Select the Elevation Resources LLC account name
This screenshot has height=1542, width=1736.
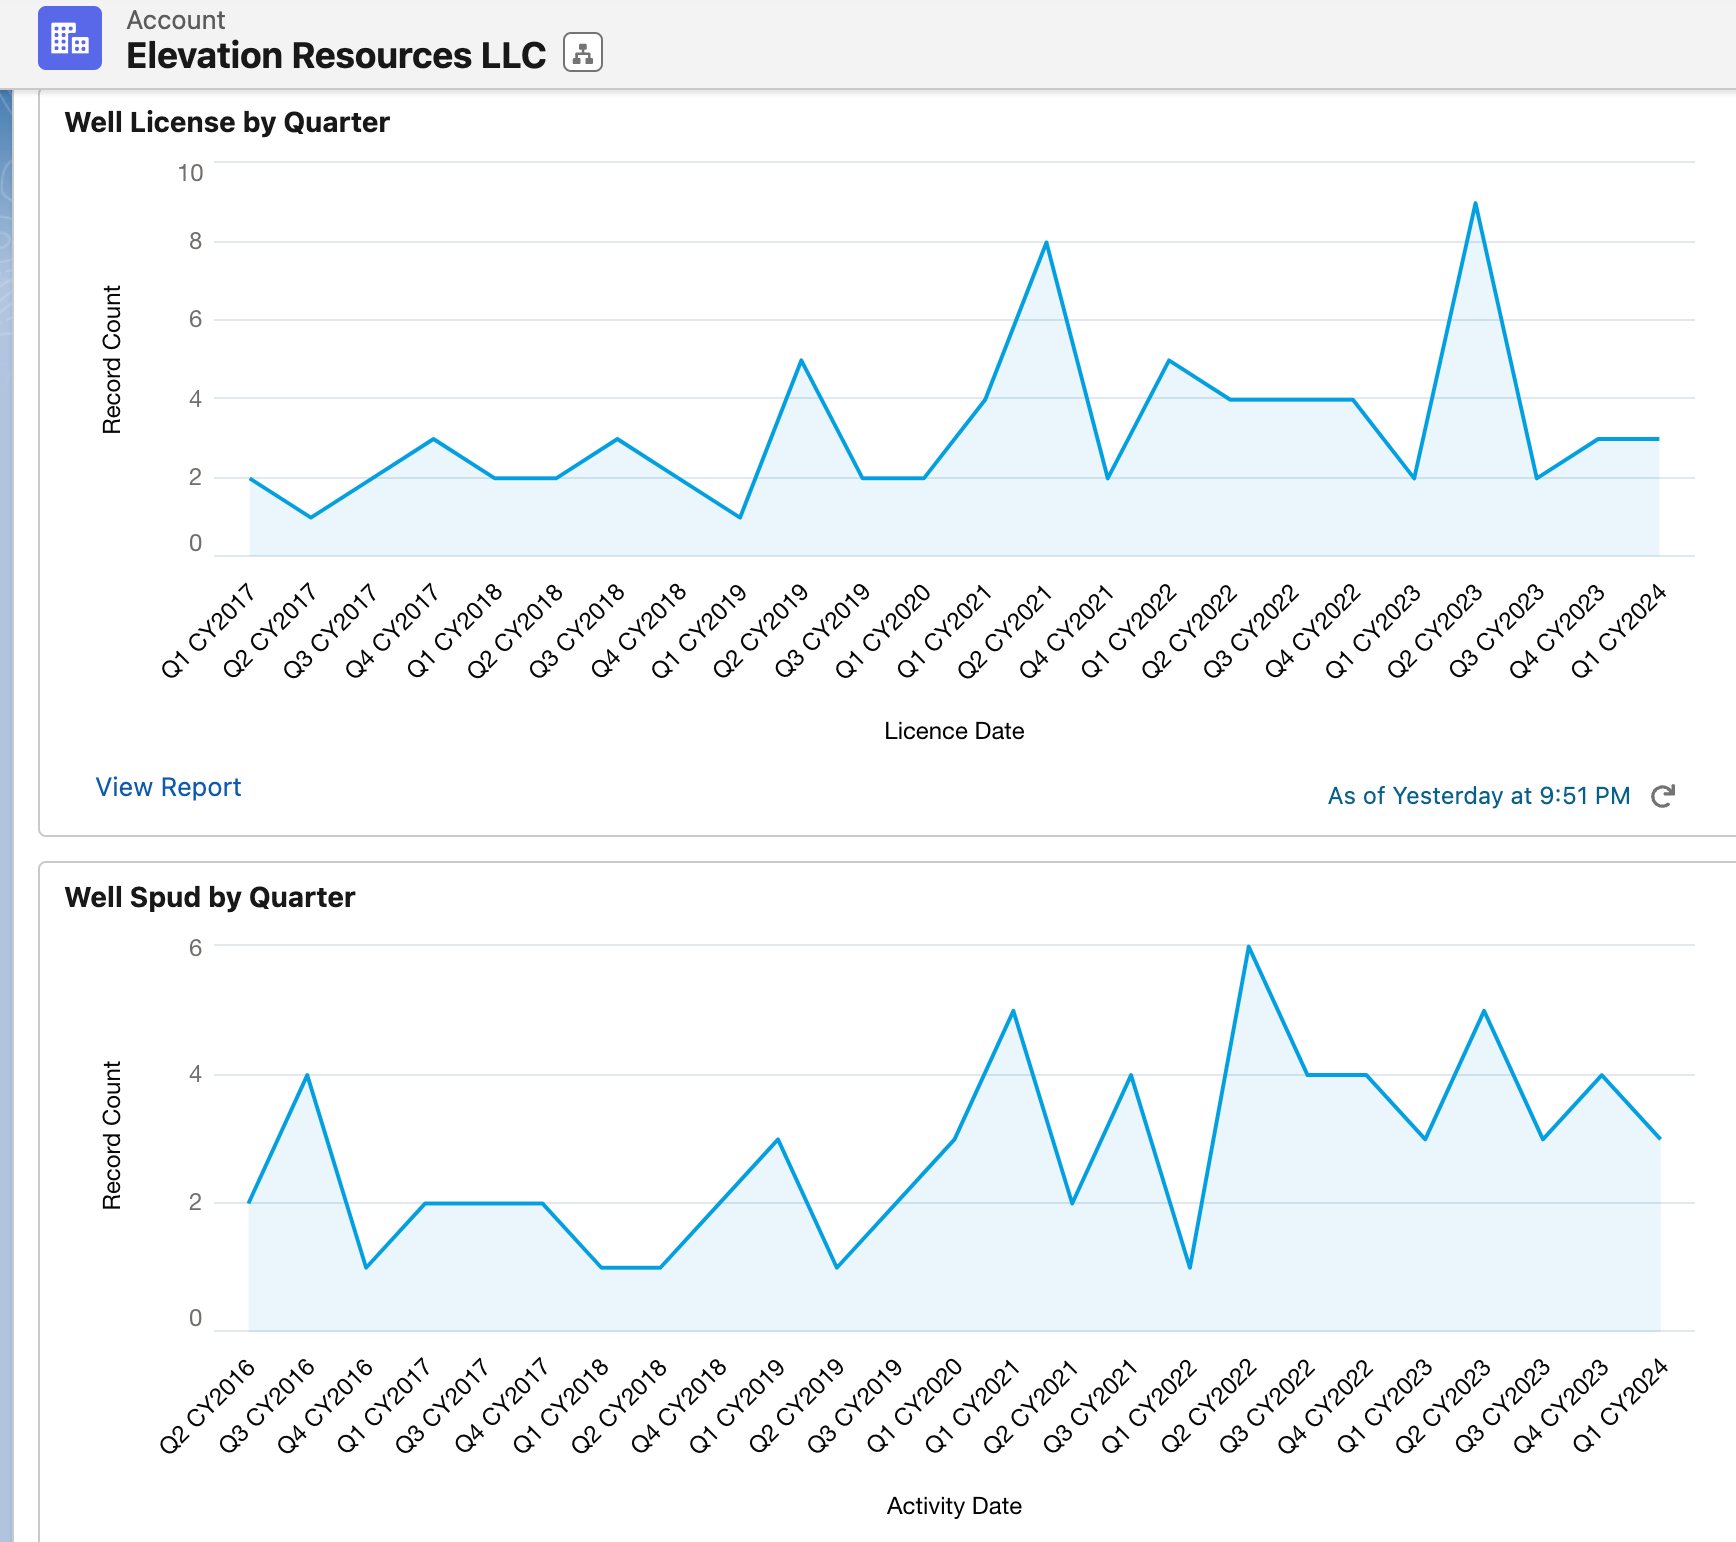pos(336,56)
